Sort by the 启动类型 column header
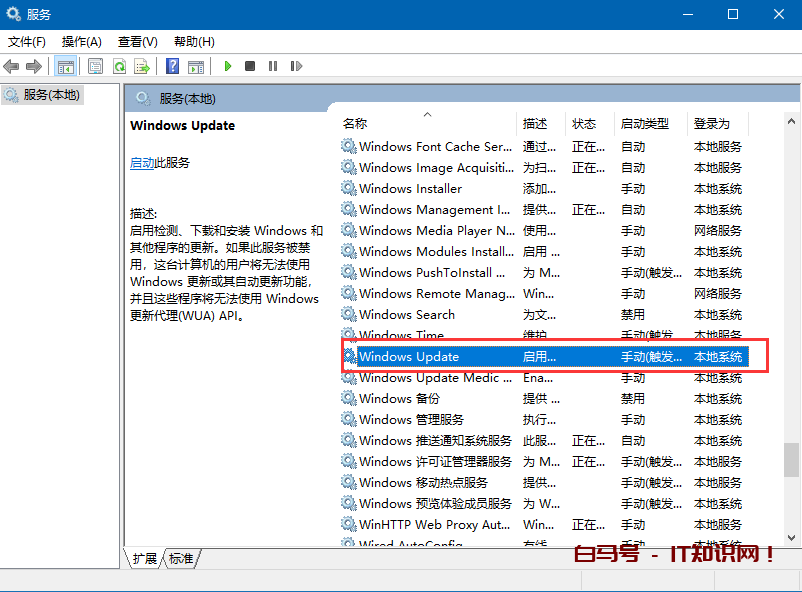Screen dimensions: 802x592 [644, 124]
